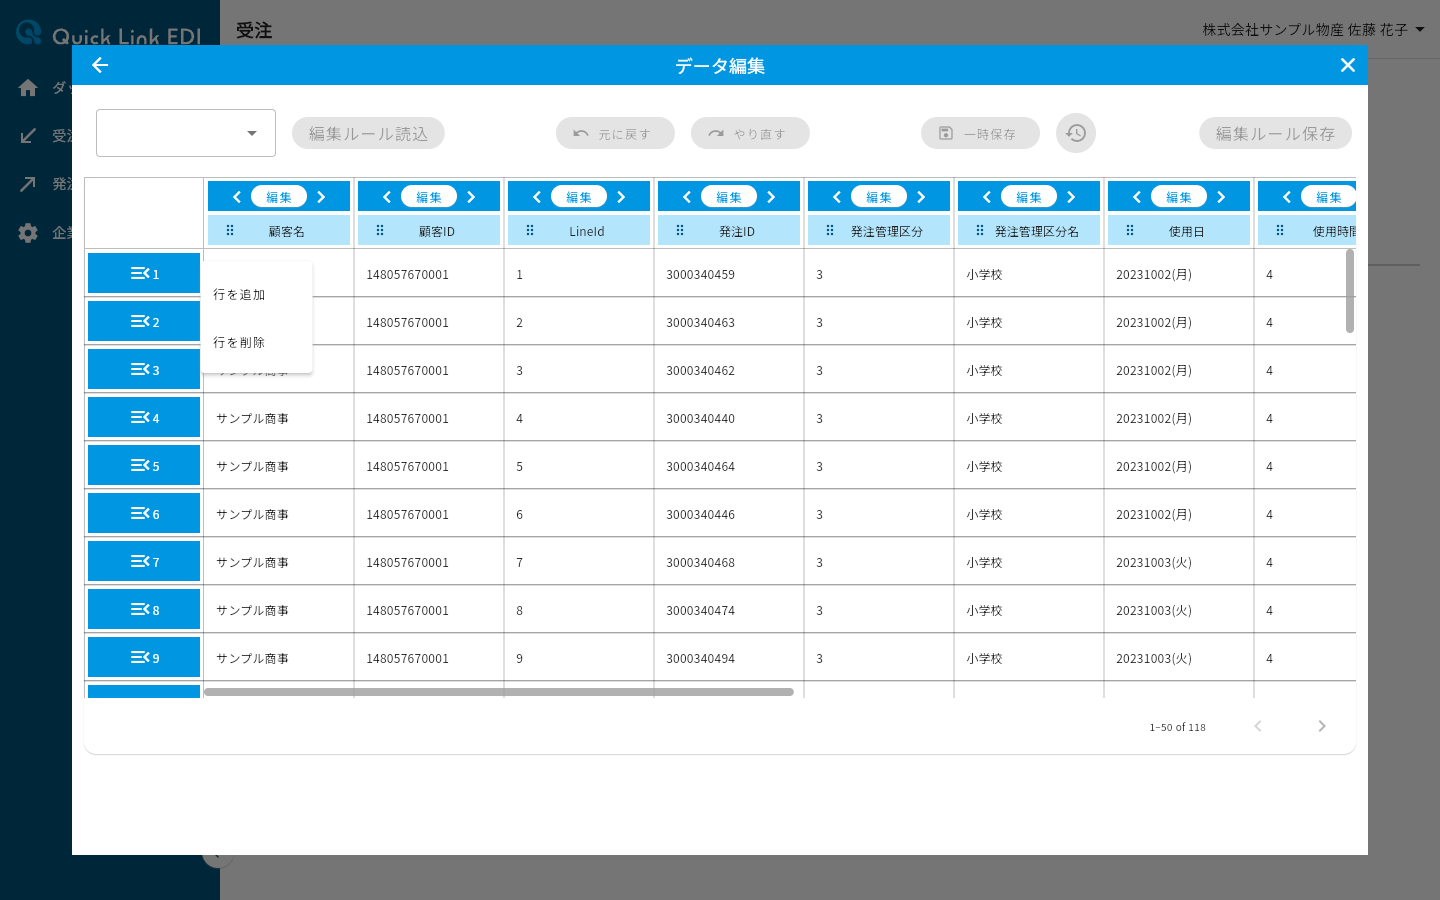
Task: Open the history restore clock icon
Action: click(1076, 133)
